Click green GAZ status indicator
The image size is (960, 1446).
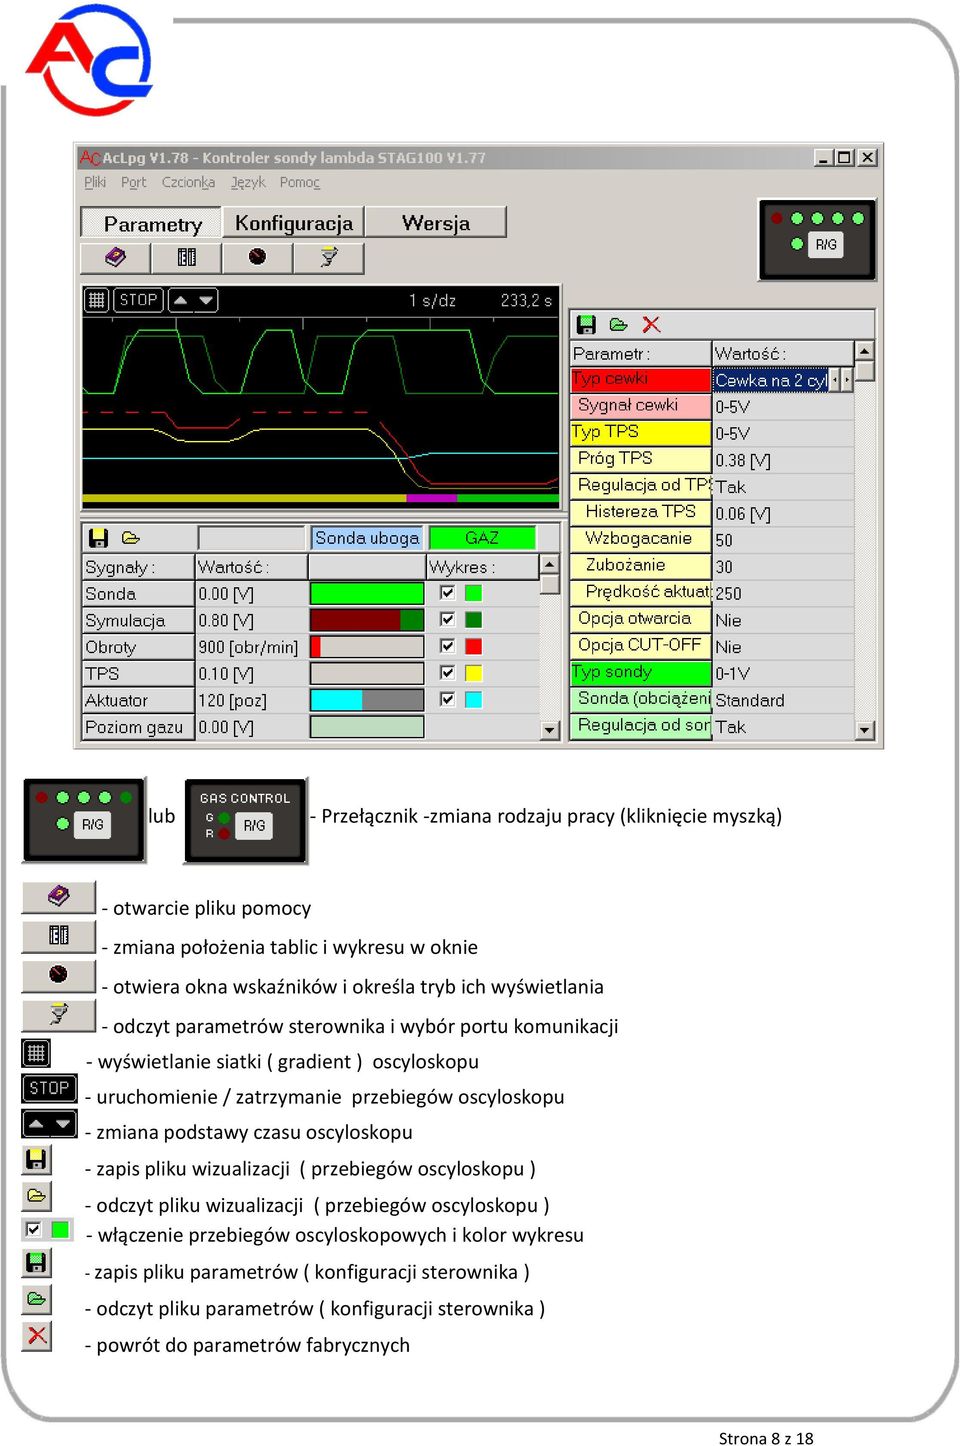pyautogui.click(x=482, y=538)
